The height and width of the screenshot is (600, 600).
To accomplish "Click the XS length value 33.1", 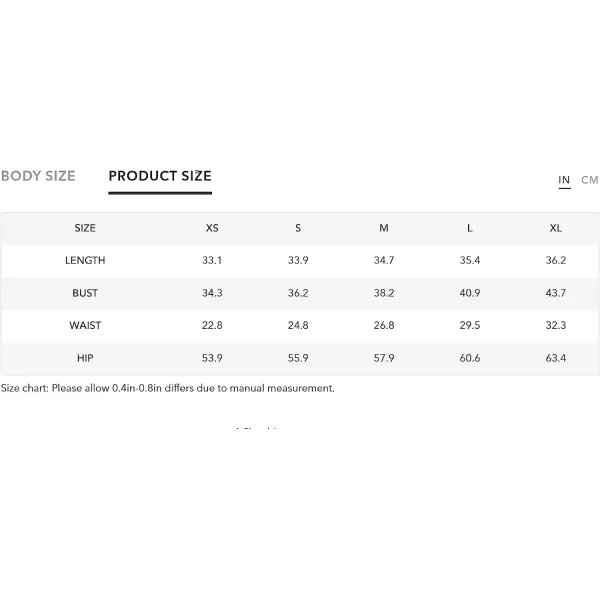I will tap(212, 260).
